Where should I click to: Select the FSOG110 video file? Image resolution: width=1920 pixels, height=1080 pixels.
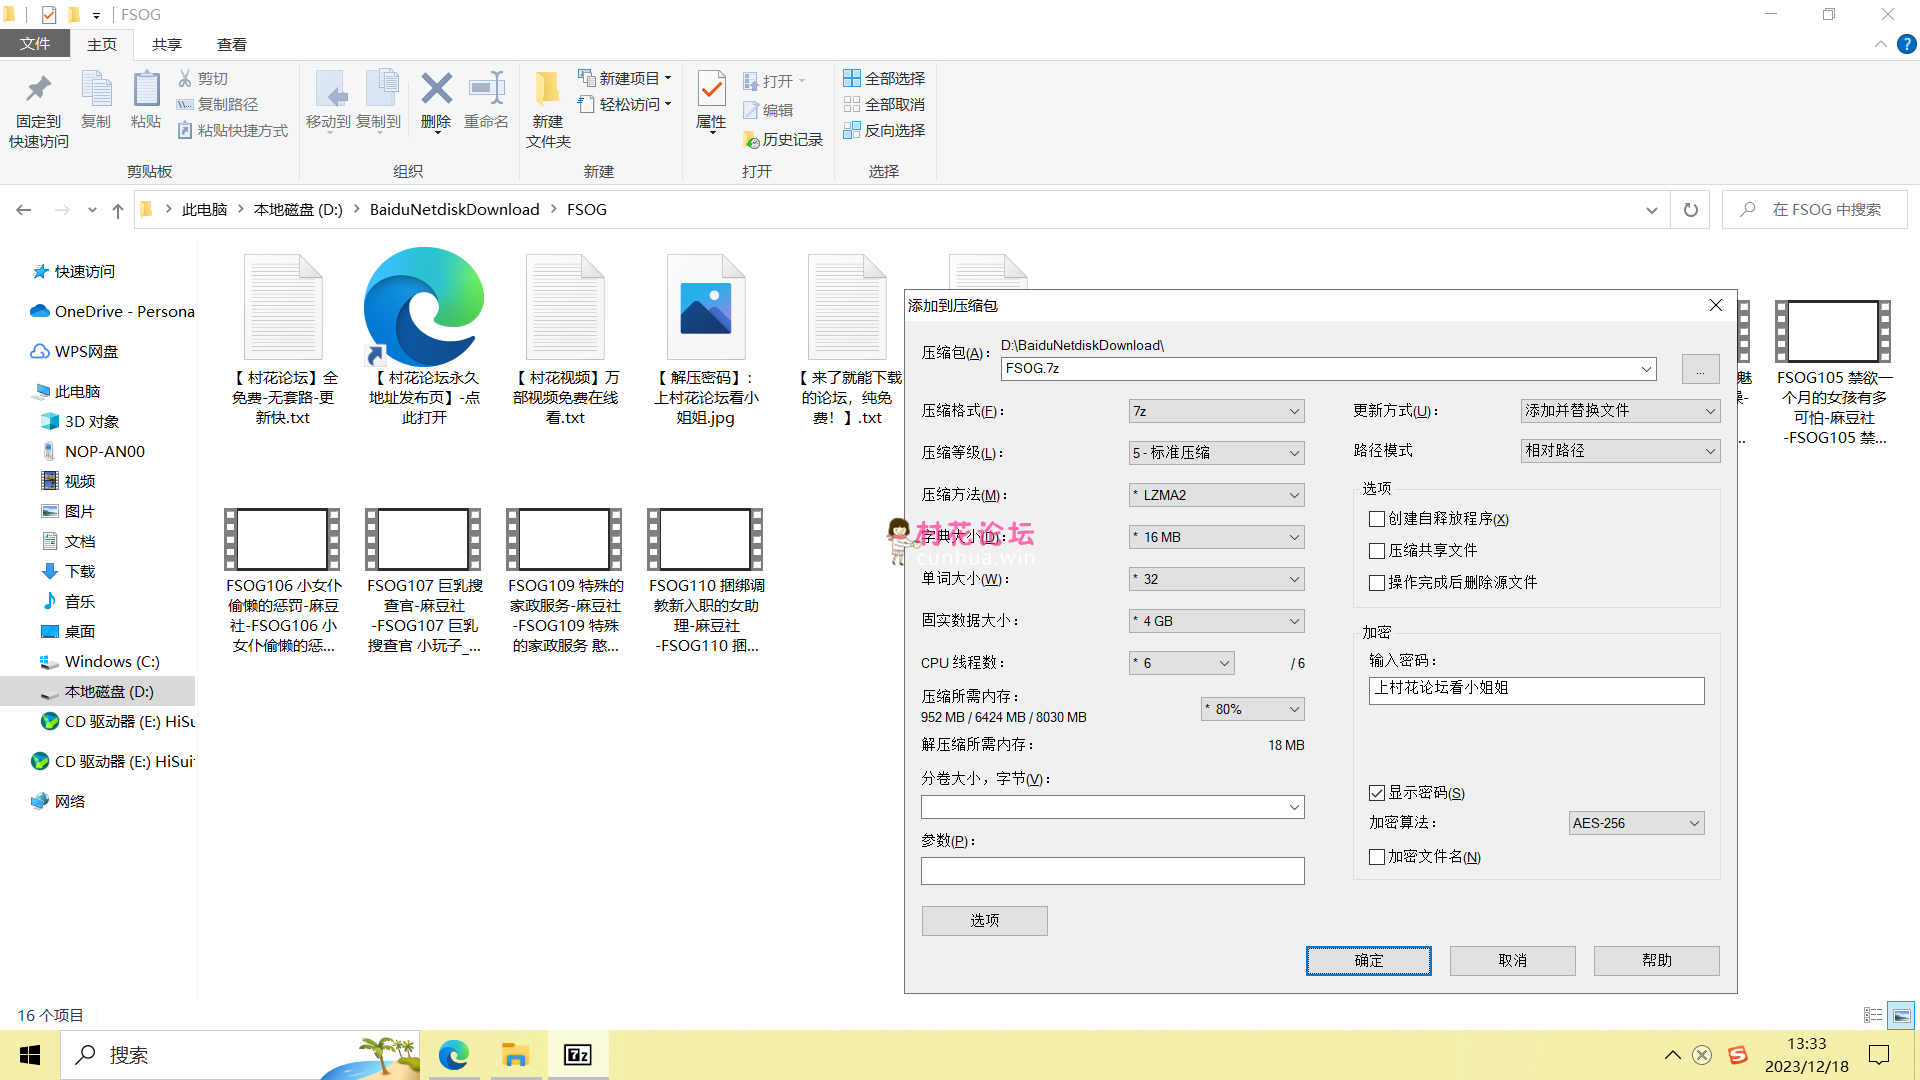(706, 582)
